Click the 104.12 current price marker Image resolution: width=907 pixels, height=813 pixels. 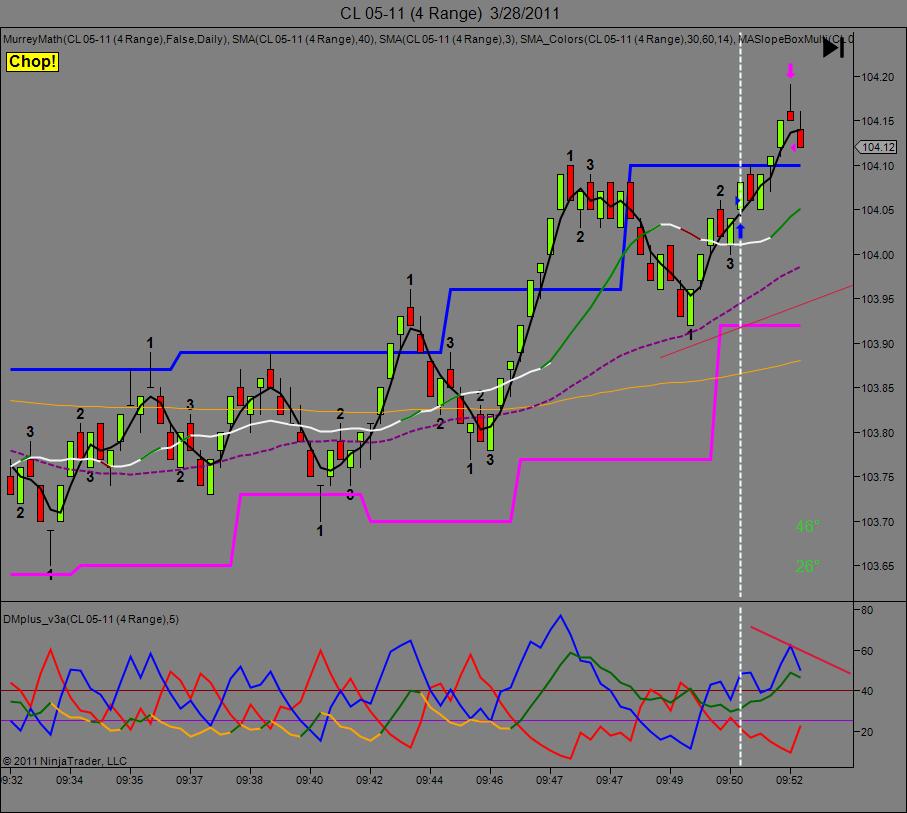click(877, 147)
